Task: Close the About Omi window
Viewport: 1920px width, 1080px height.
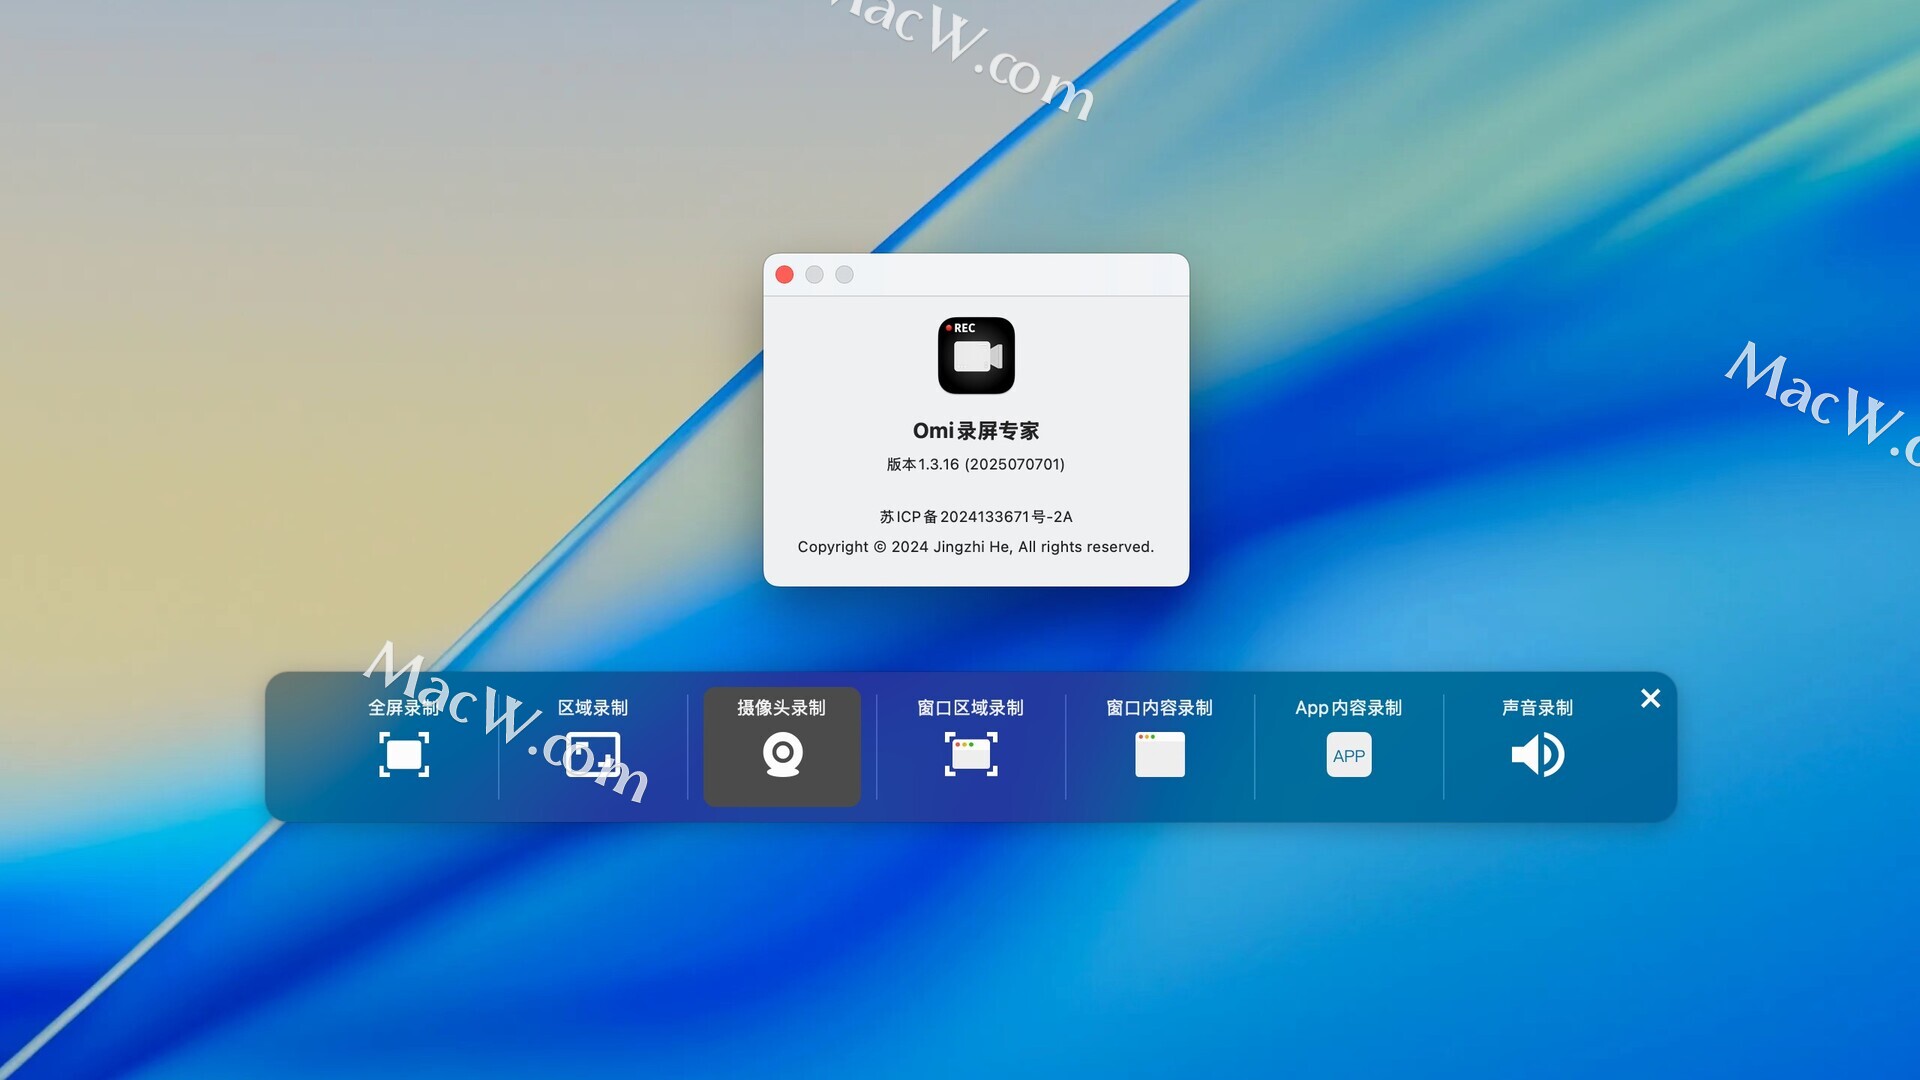Action: 785,275
